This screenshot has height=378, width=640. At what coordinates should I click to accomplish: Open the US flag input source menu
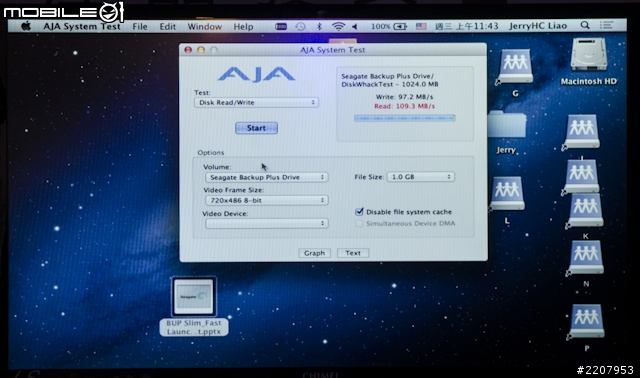(421, 27)
